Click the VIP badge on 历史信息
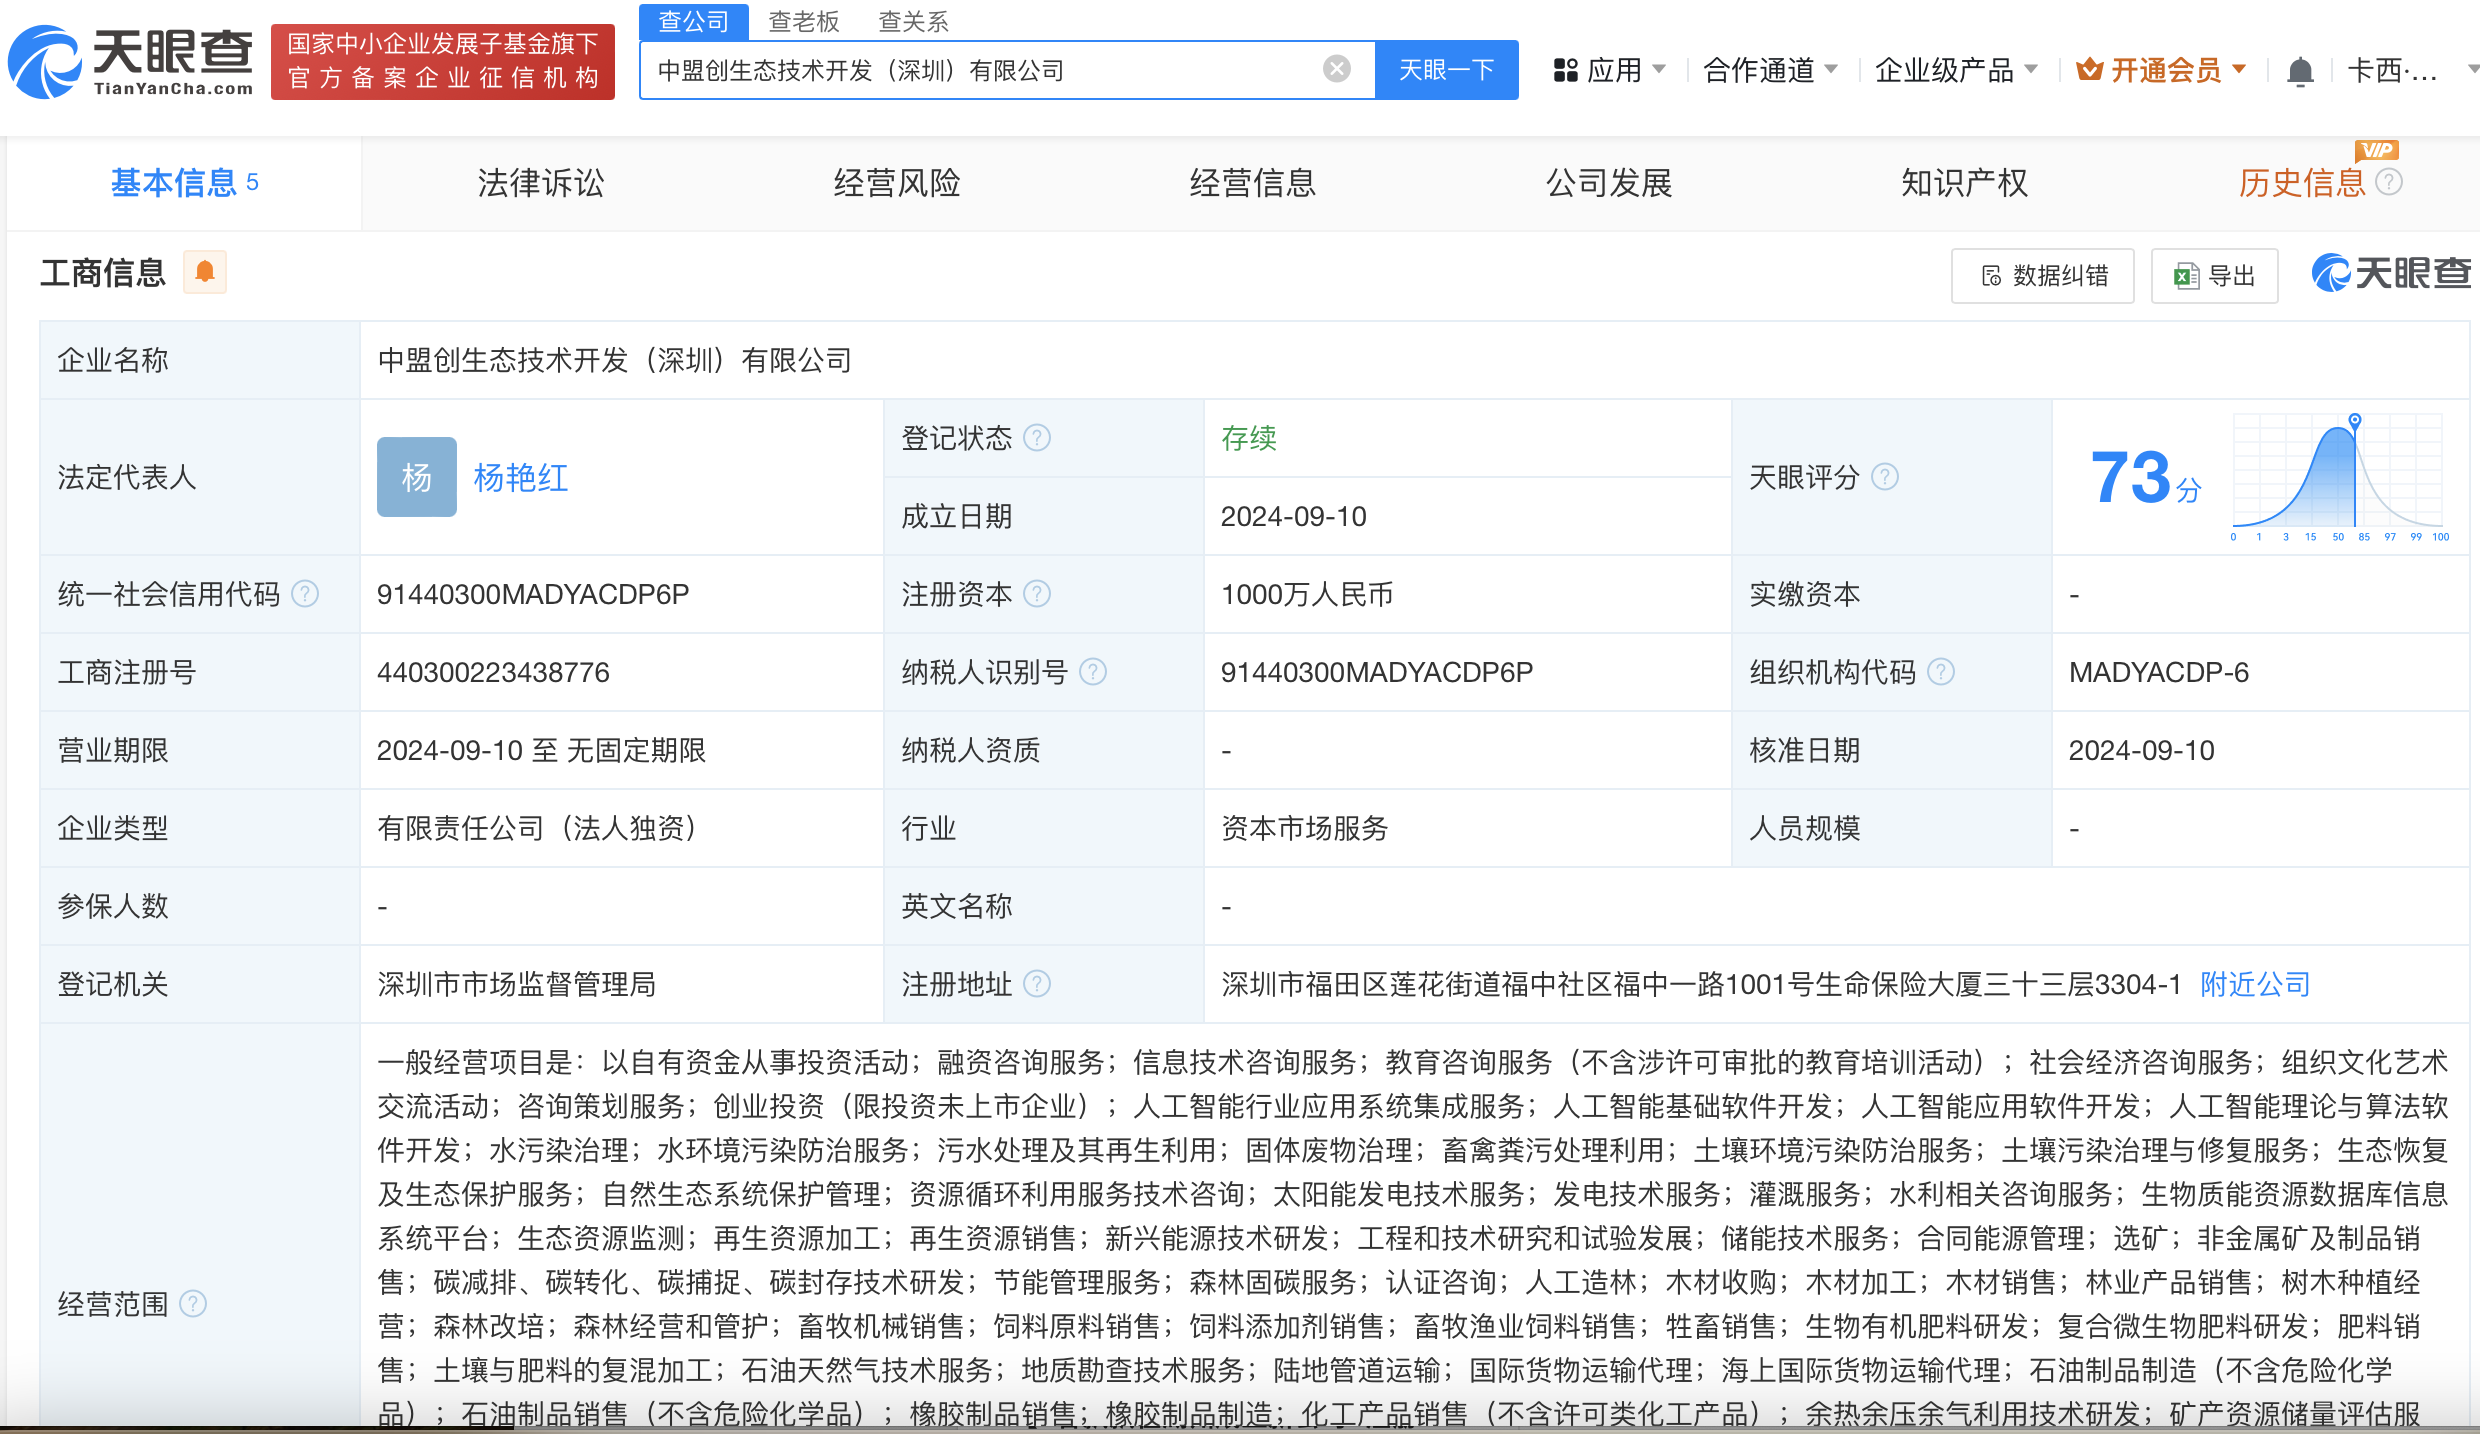 pos(2377,152)
